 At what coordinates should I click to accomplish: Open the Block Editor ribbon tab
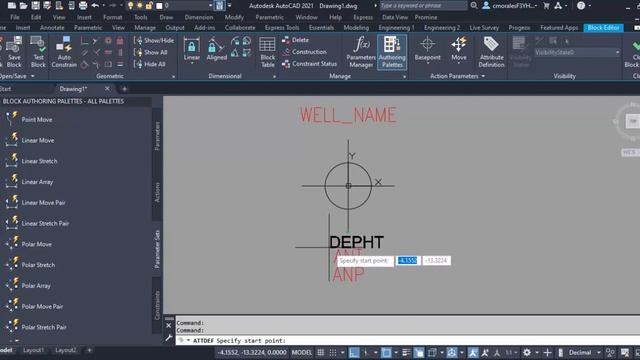coord(603,27)
